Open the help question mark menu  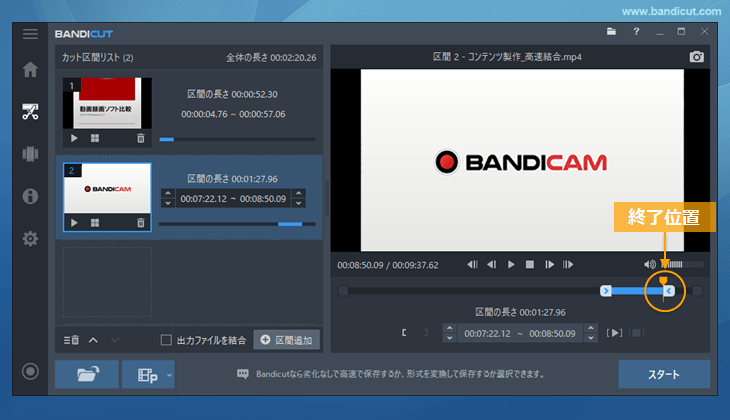(x=637, y=33)
